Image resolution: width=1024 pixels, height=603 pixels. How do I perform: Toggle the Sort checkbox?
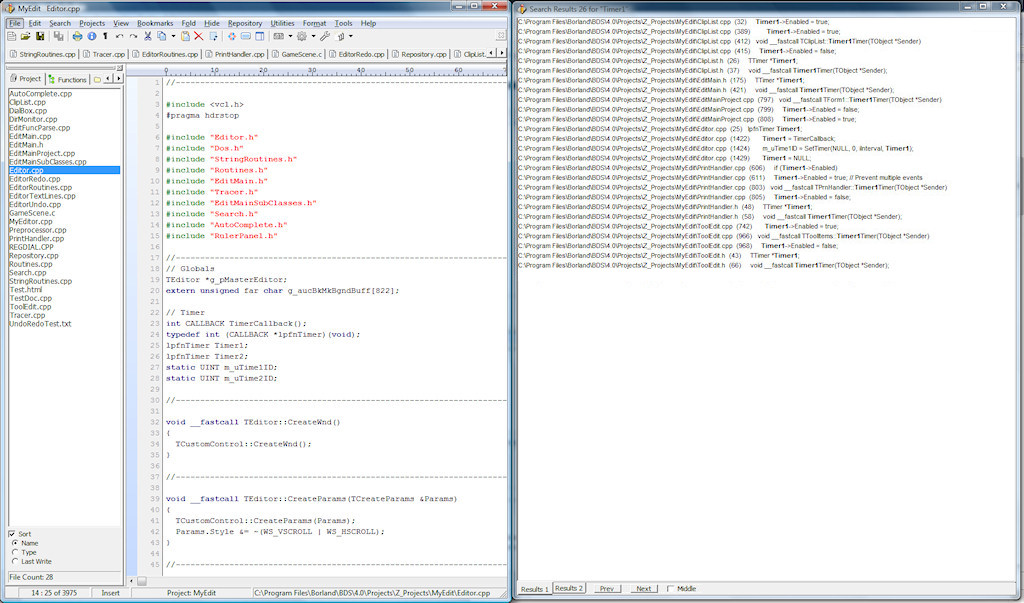[12, 534]
